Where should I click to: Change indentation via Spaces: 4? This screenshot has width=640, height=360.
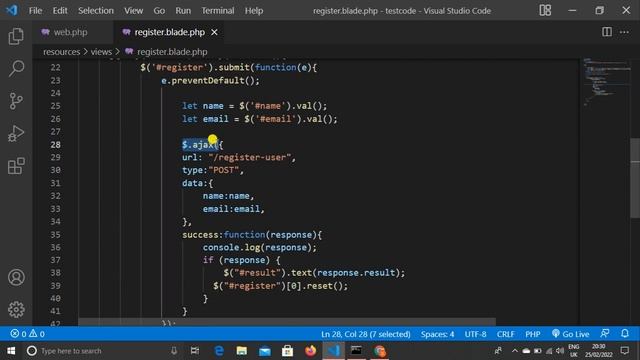[437, 334]
